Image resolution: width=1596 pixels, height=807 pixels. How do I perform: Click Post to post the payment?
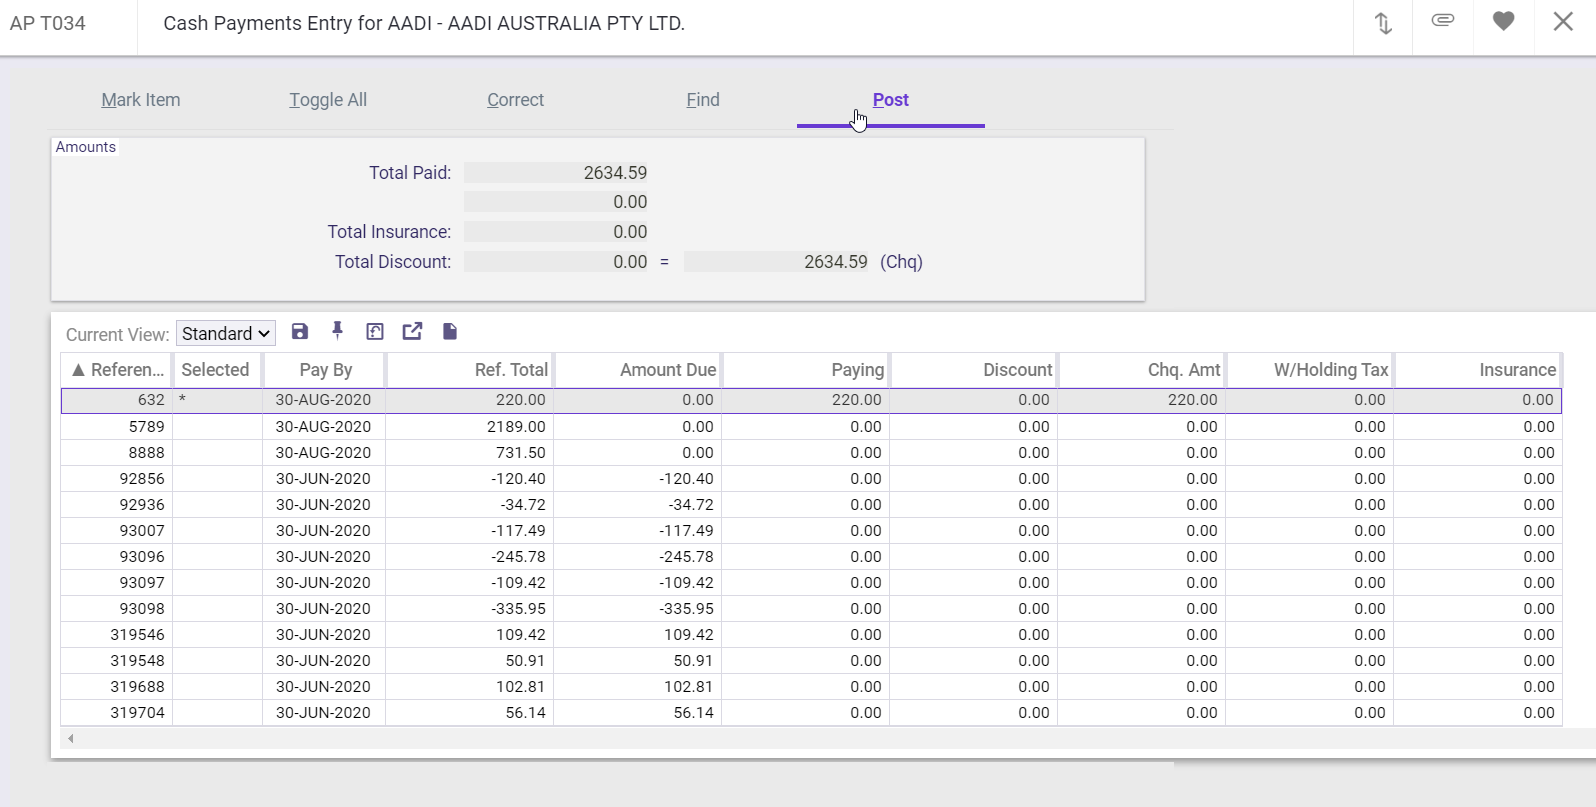[x=891, y=100]
